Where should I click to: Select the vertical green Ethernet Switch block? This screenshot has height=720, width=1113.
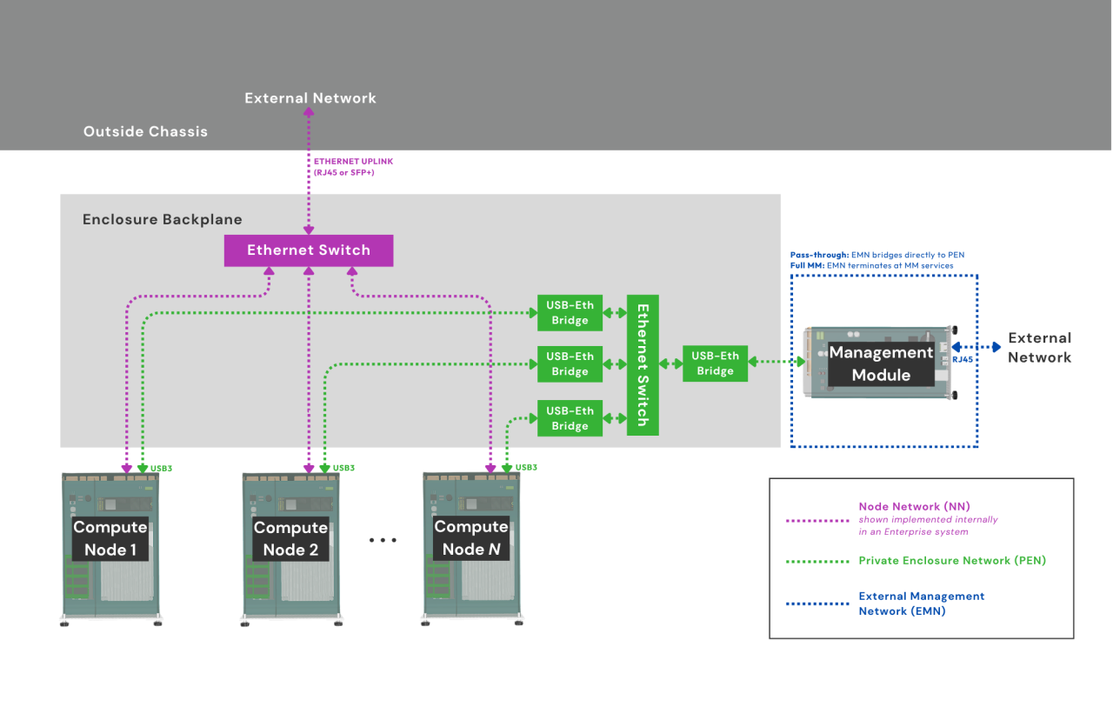click(642, 365)
